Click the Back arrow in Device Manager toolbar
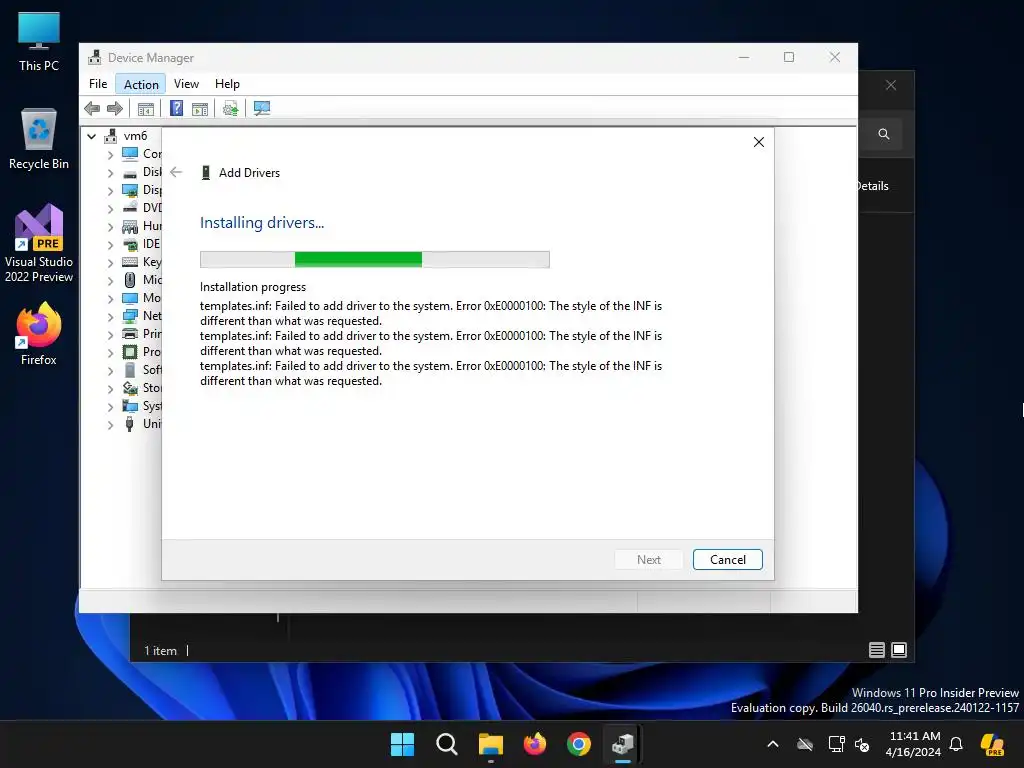 pyautogui.click(x=92, y=108)
